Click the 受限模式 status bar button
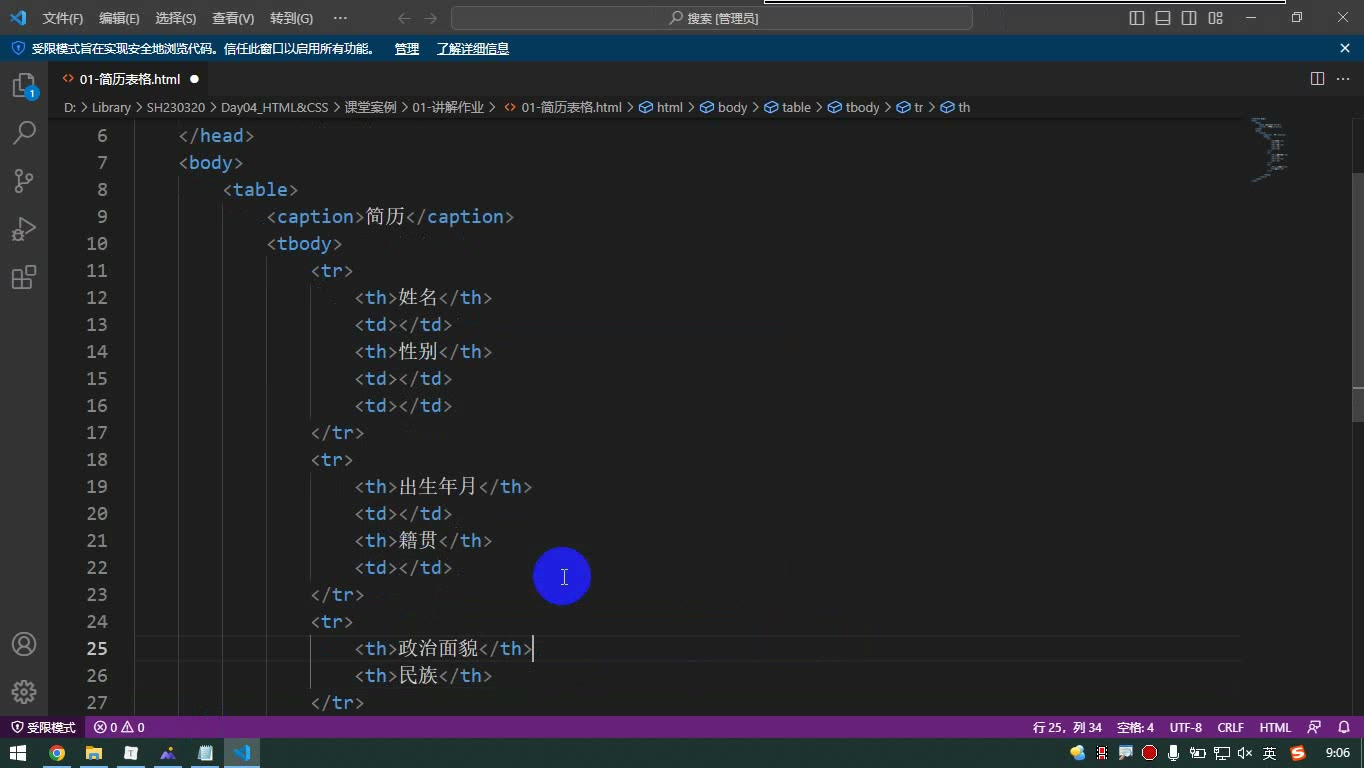 point(43,727)
